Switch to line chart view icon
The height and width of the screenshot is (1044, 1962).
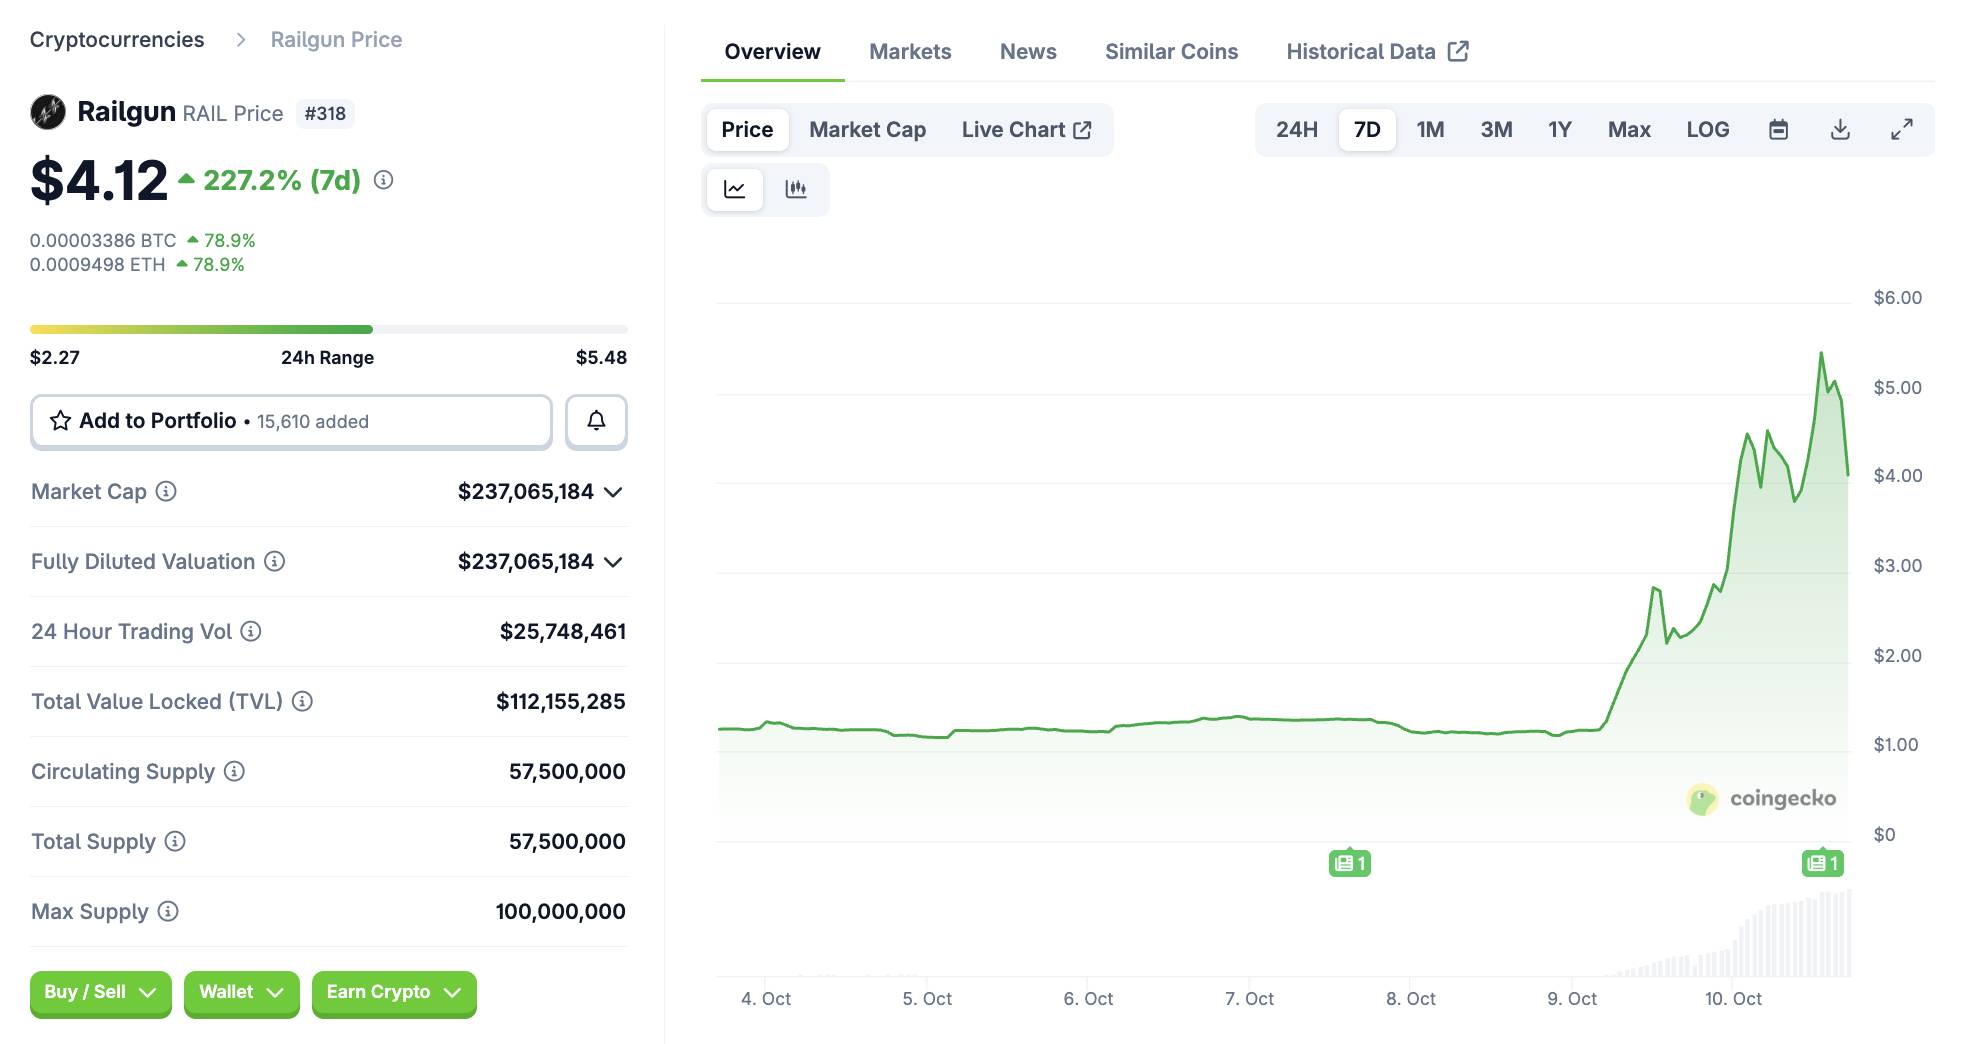tap(735, 189)
